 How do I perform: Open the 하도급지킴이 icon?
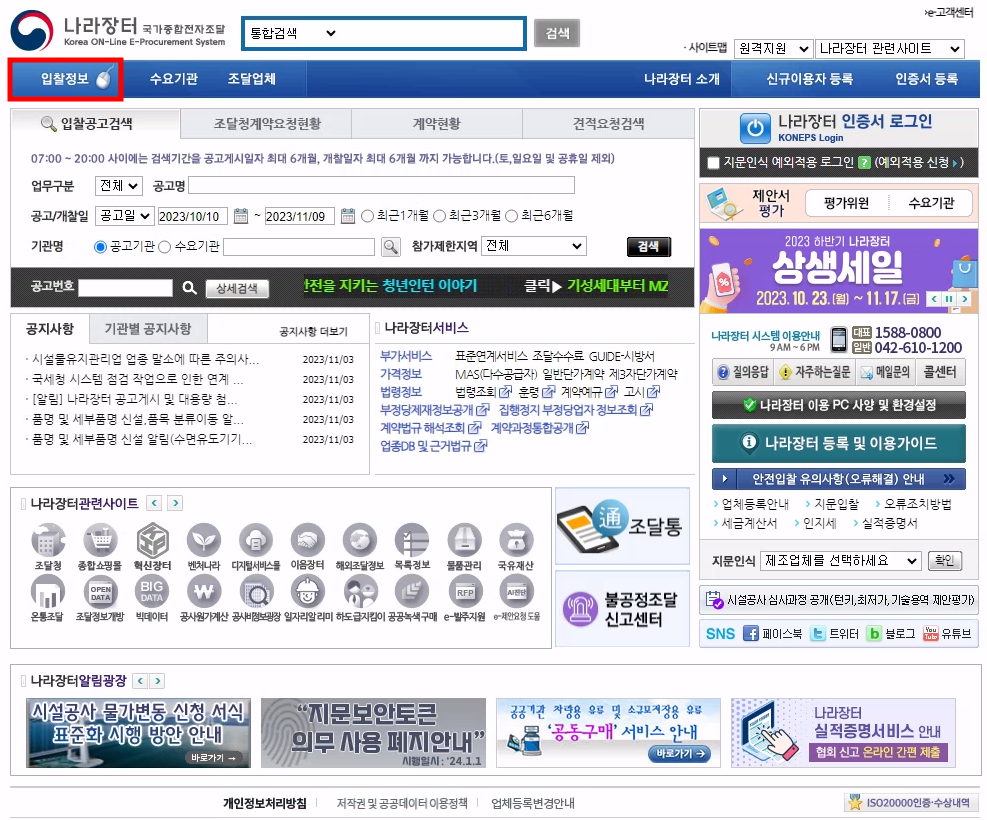(x=360, y=593)
